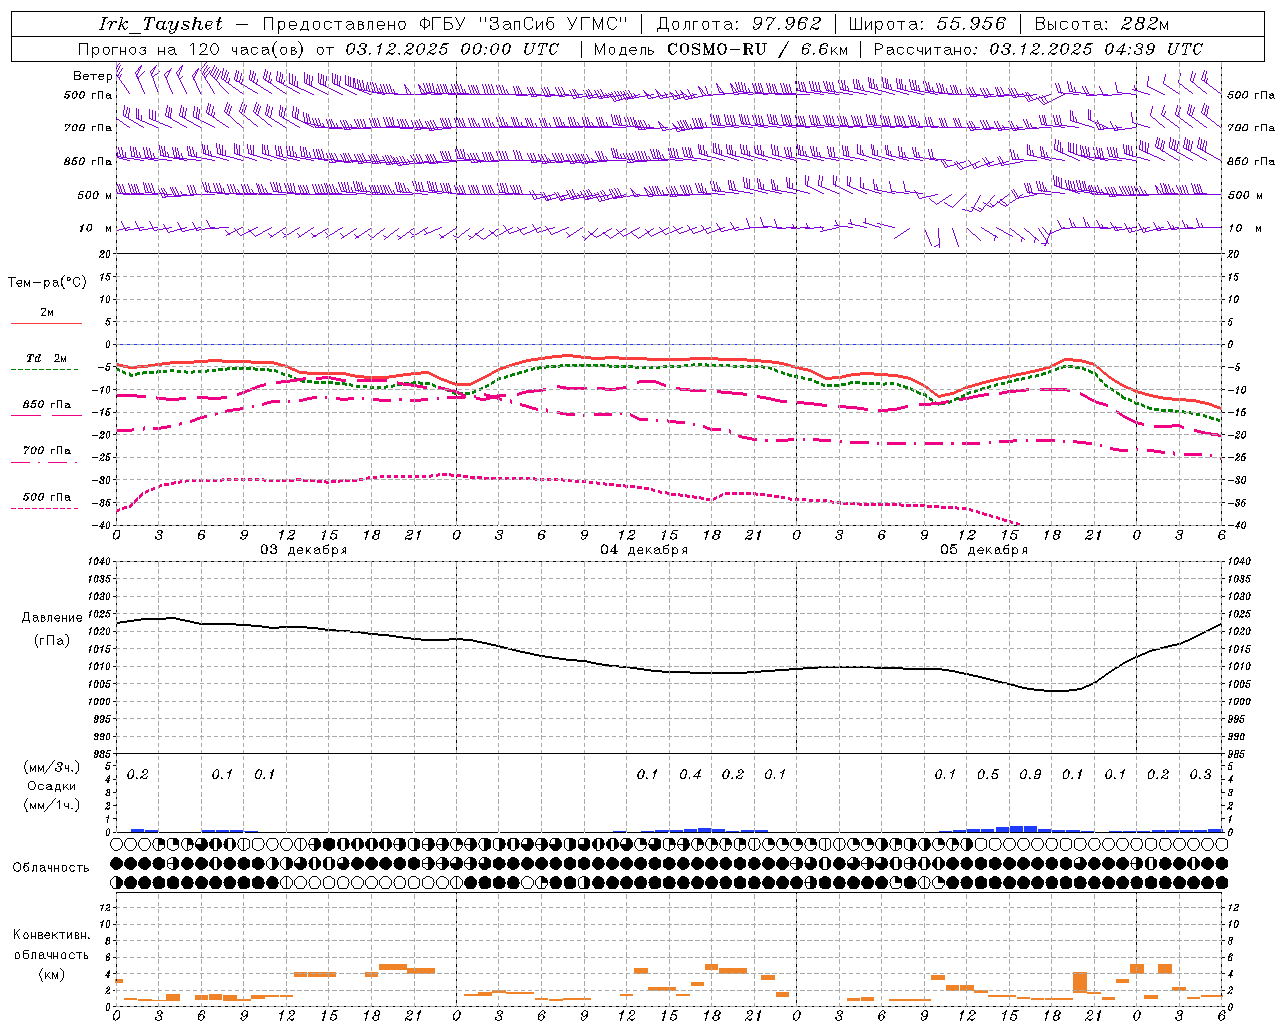Click the 0.4 precipitation value

(x=690, y=774)
